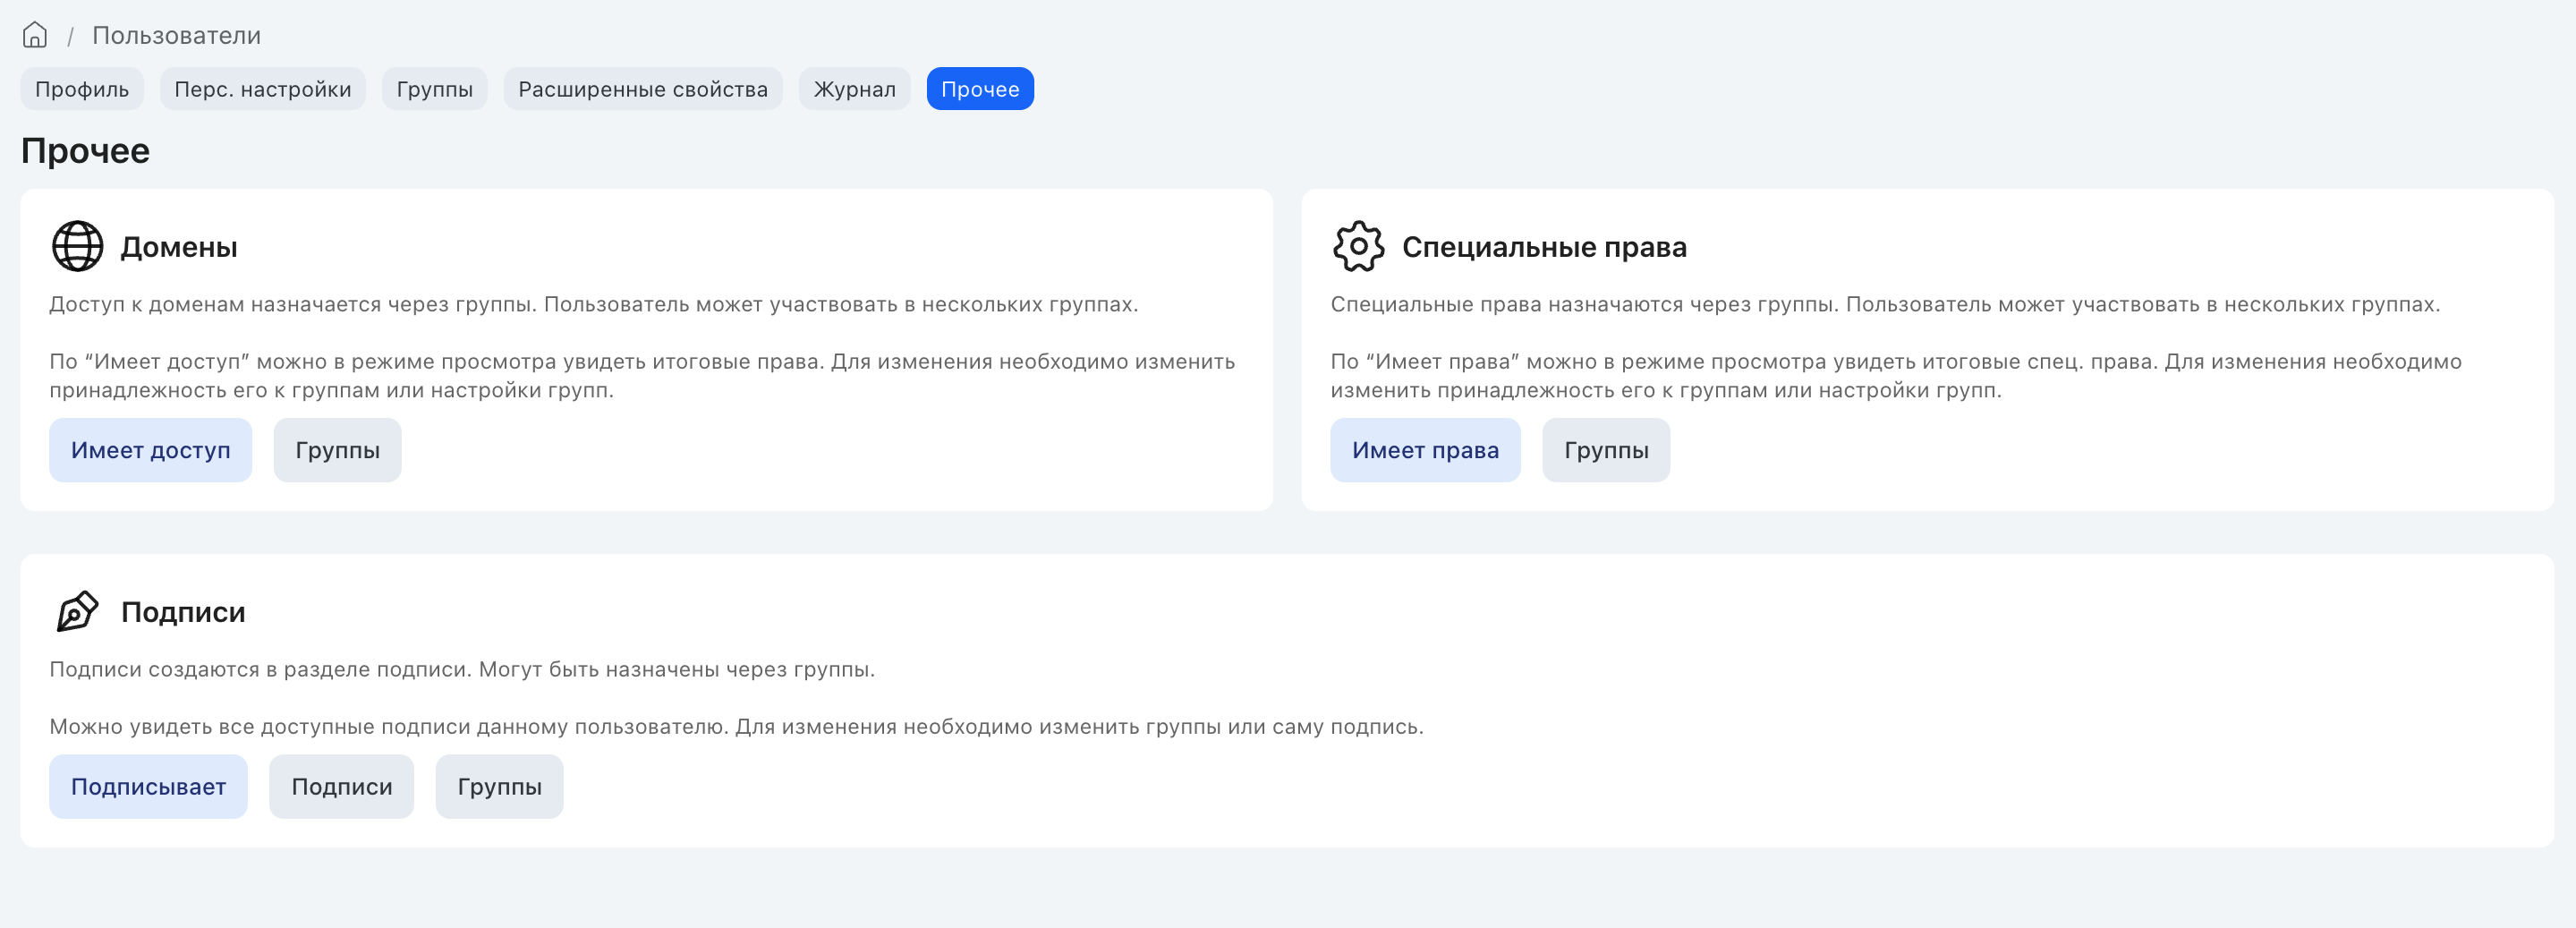Click the gear icon beside Специальные права
Screen dimensions: 2576x928
pos(1358,246)
